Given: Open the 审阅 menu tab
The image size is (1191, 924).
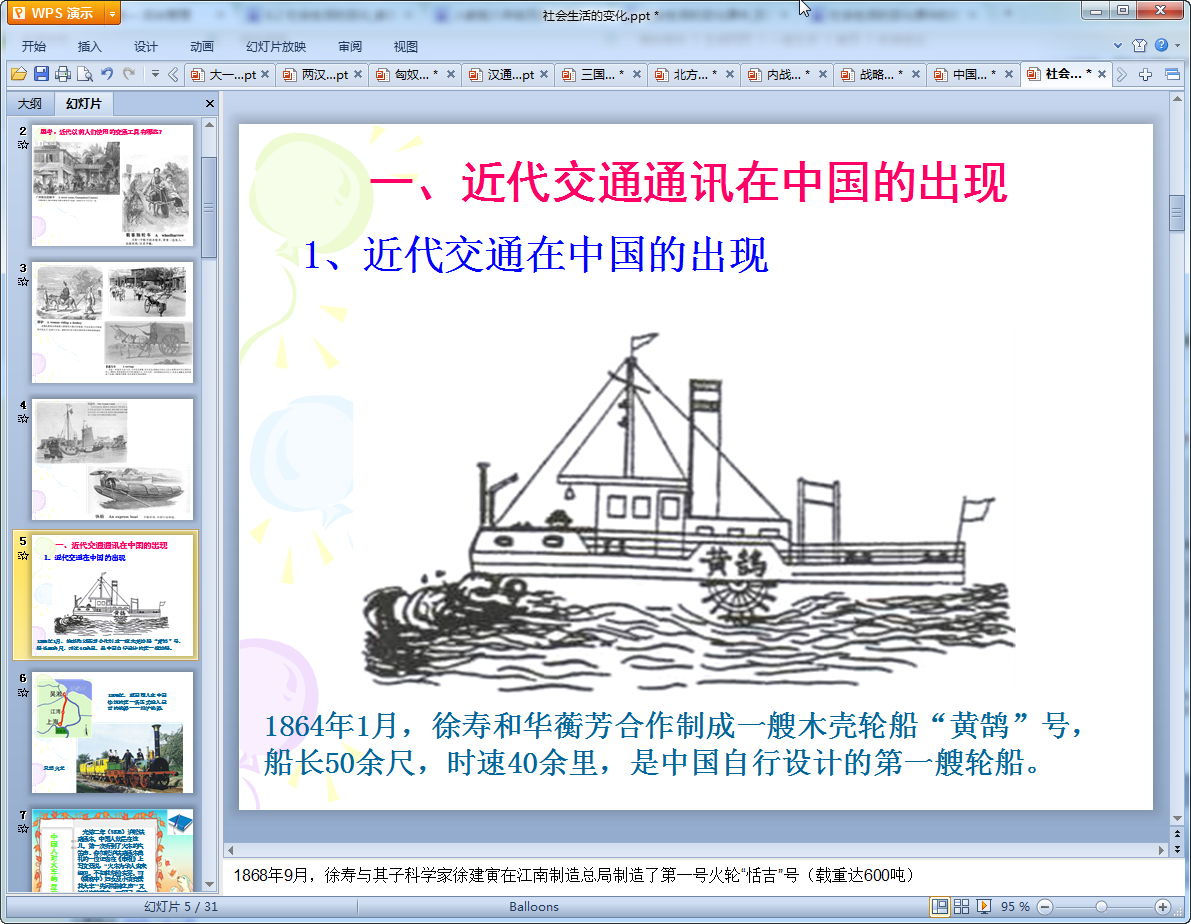Looking at the screenshot, I should tap(350, 46).
